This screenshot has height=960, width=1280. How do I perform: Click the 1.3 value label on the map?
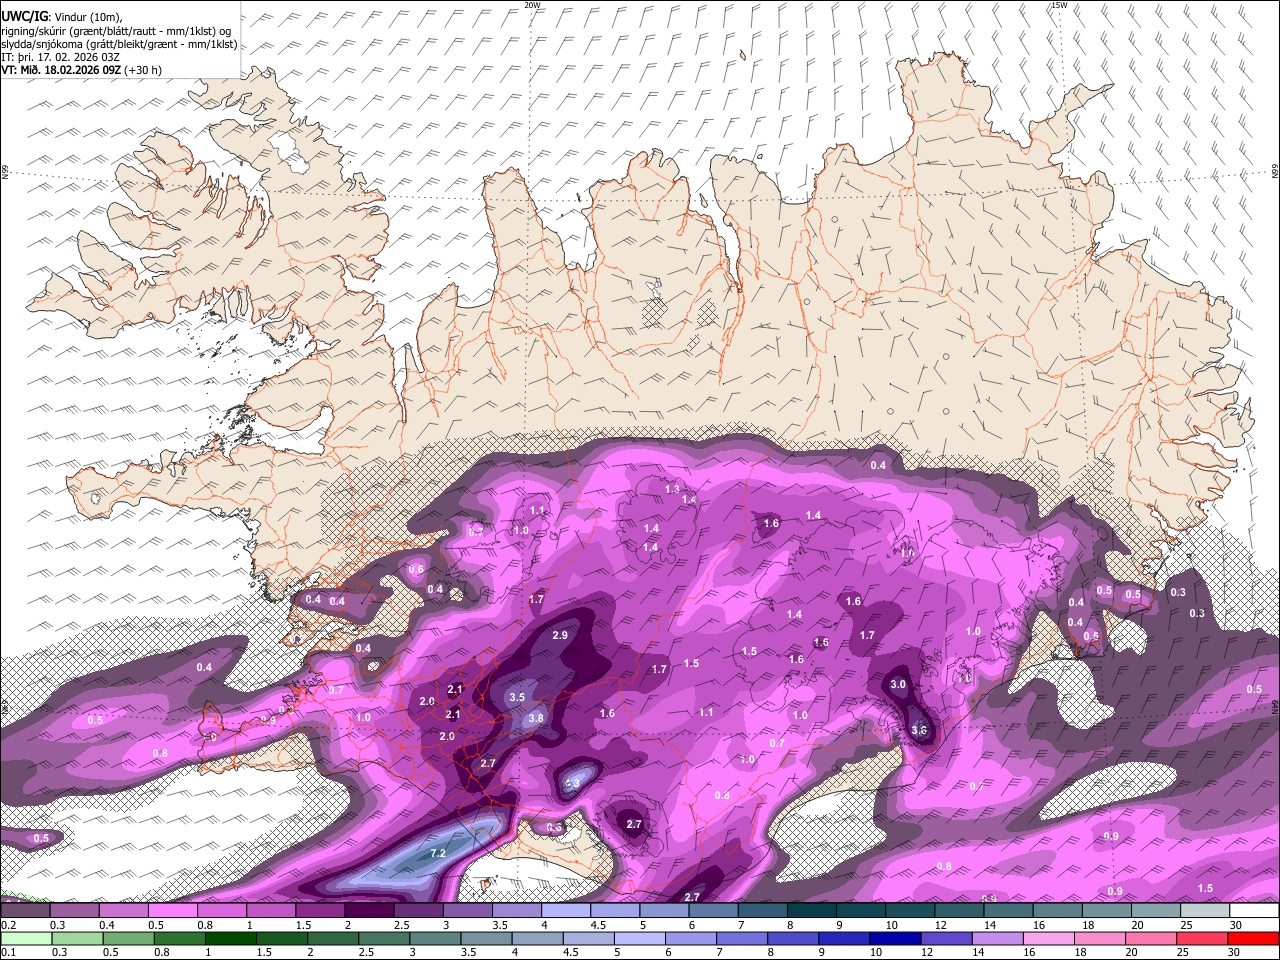point(673,489)
